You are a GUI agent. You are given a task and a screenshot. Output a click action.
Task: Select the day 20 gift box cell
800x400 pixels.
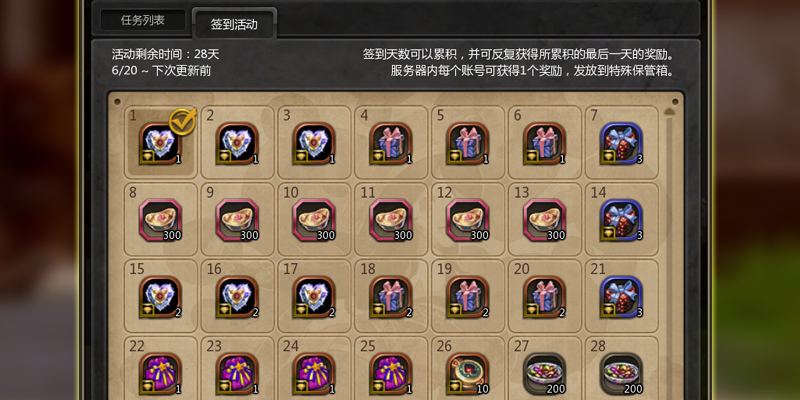[x=545, y=296]
